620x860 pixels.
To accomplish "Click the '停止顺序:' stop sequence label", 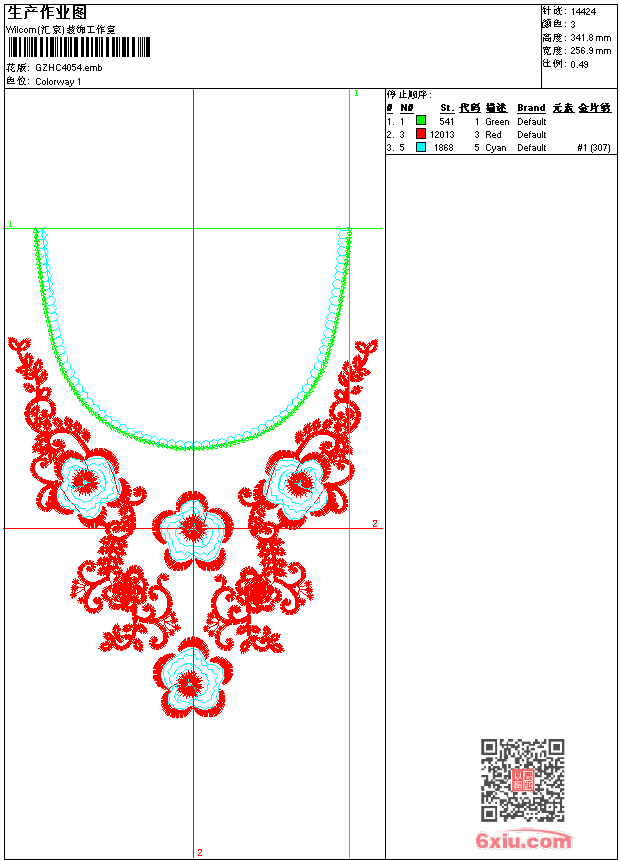I will [x=409, y=95].
